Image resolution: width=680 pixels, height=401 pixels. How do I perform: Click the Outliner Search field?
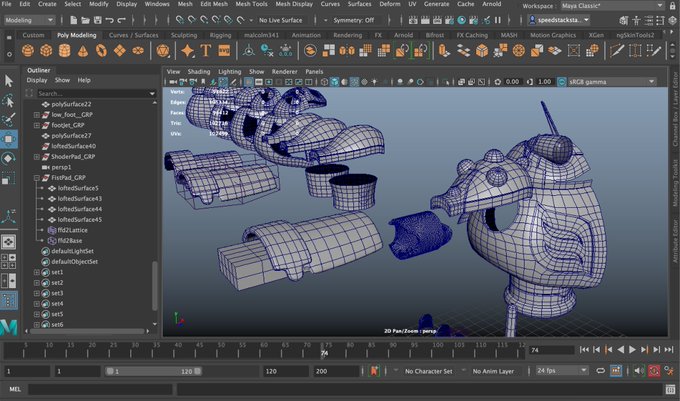tap(95, 93)
